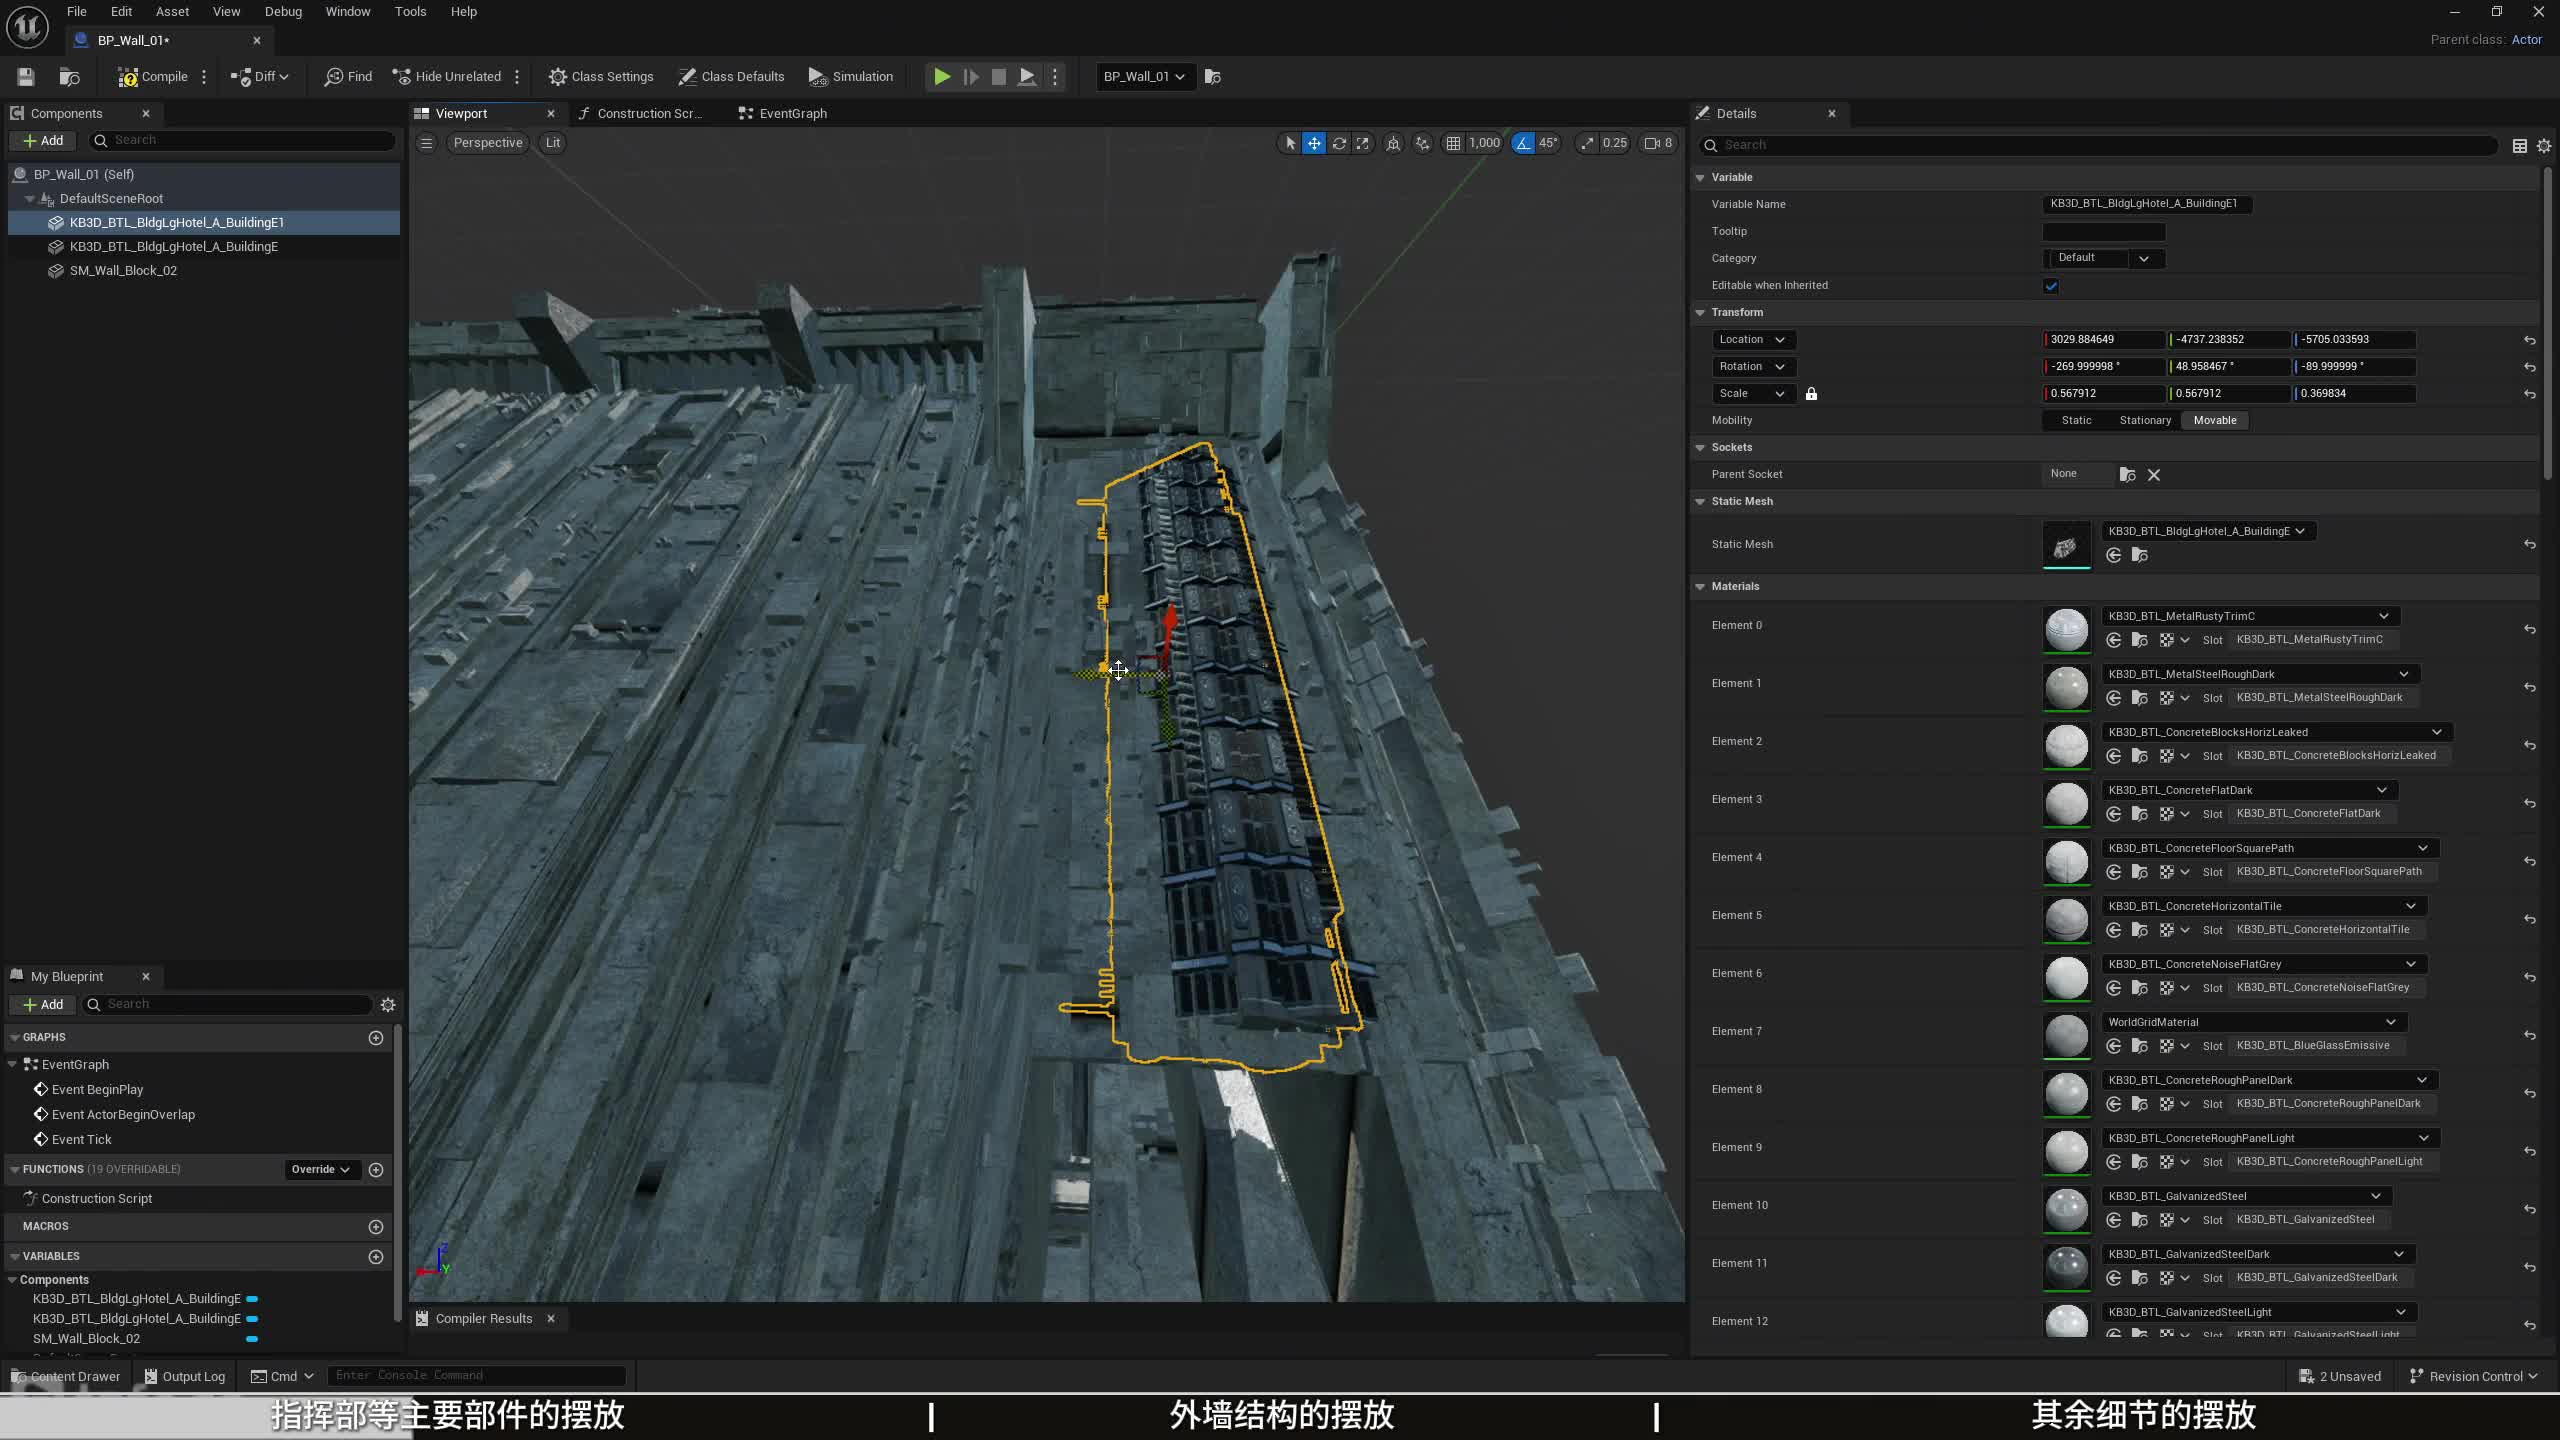Open Details panel settings gear

pos(2544,146)
